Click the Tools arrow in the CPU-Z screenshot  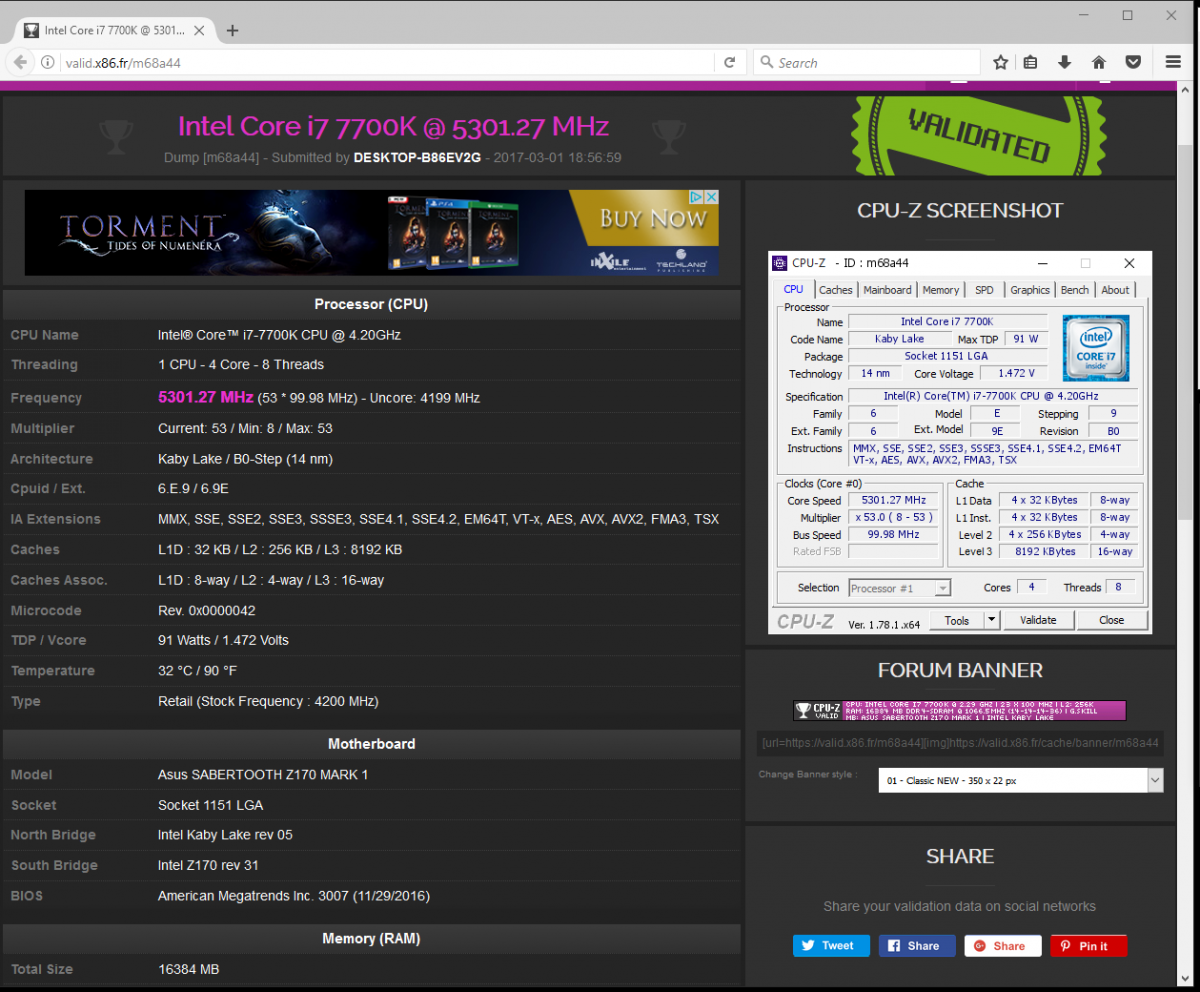(x=991, y=620)
